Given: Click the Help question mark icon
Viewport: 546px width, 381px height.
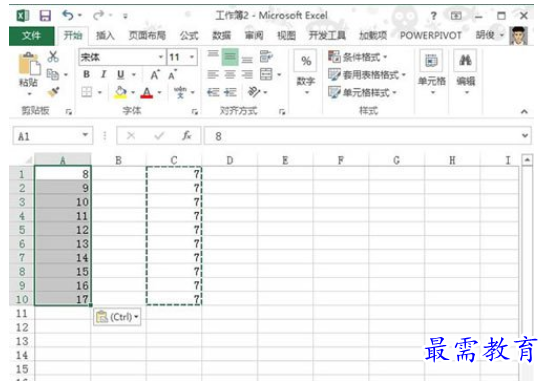Looking at the screenshot, I should click(x=434, y=16).
